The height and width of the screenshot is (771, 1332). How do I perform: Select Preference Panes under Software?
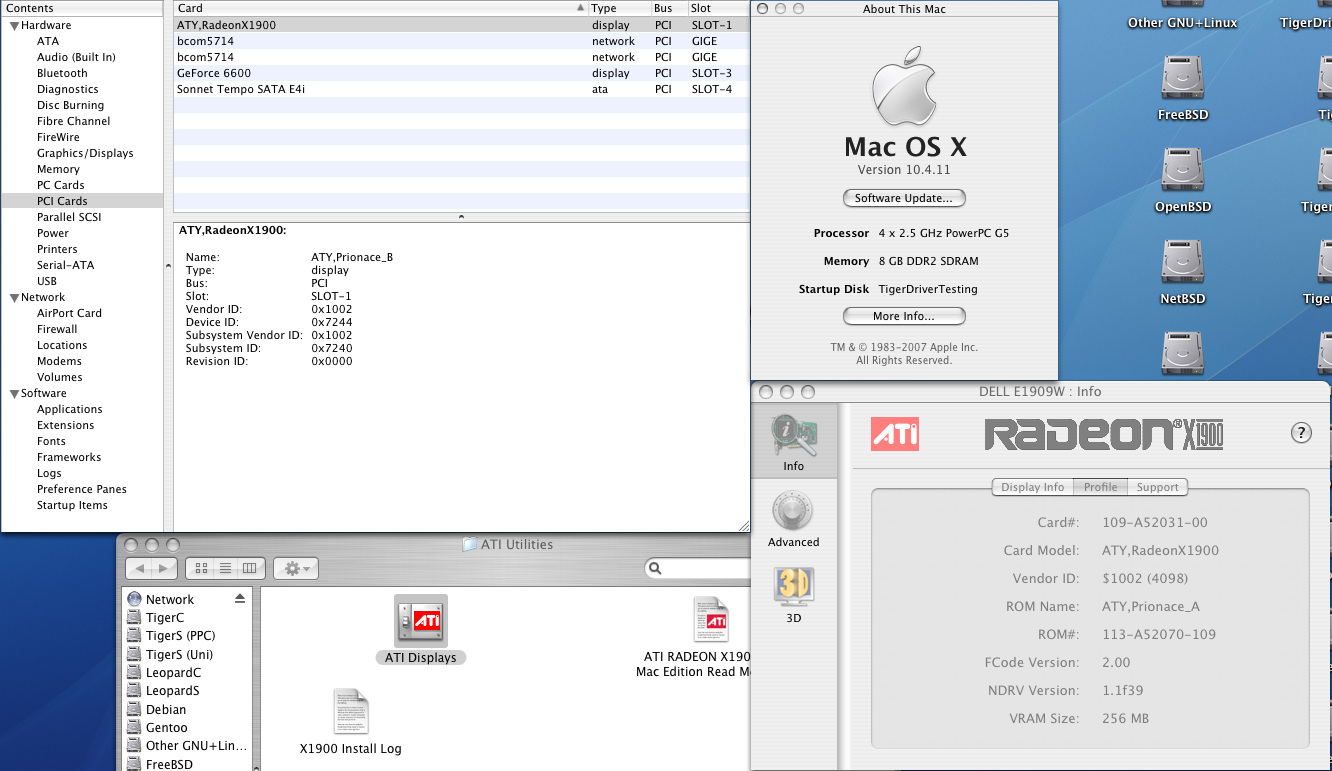[x=82, y=489]
